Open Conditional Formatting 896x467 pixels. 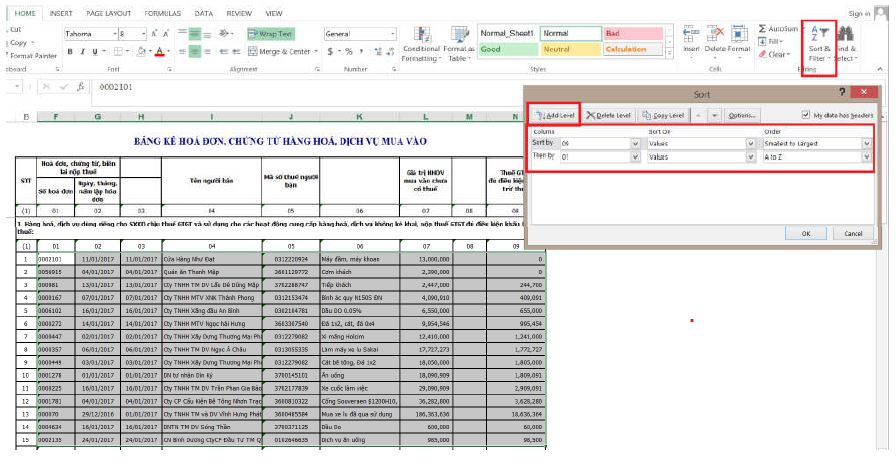click(x=421, y=44)
